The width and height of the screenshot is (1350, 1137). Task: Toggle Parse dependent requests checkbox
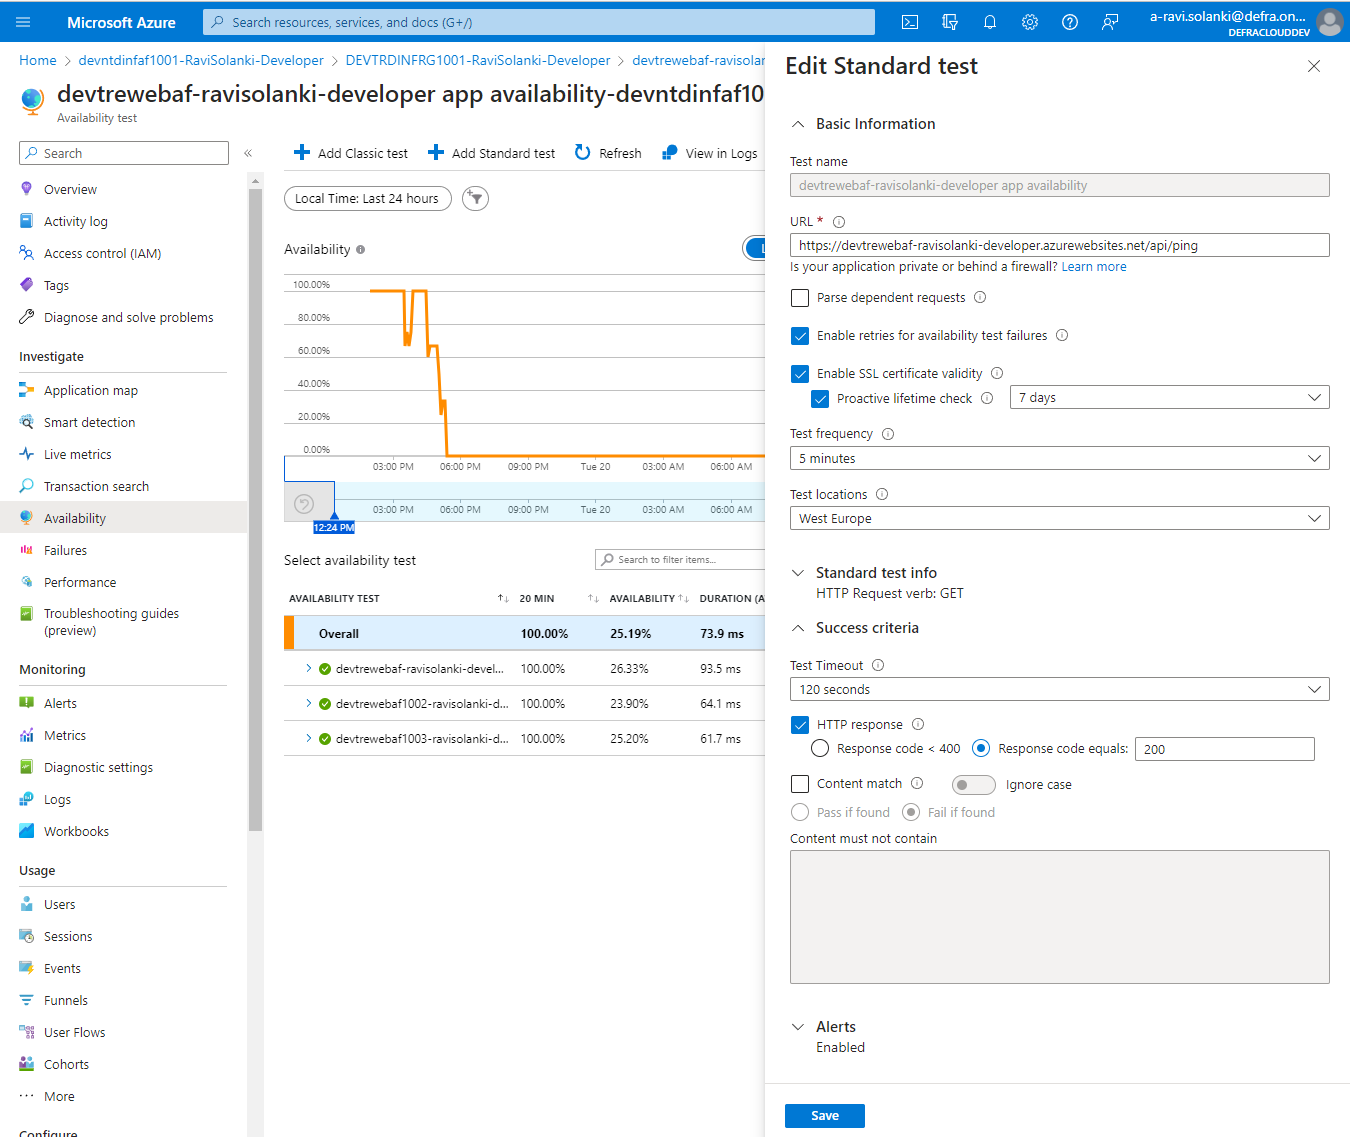point(800,298)
